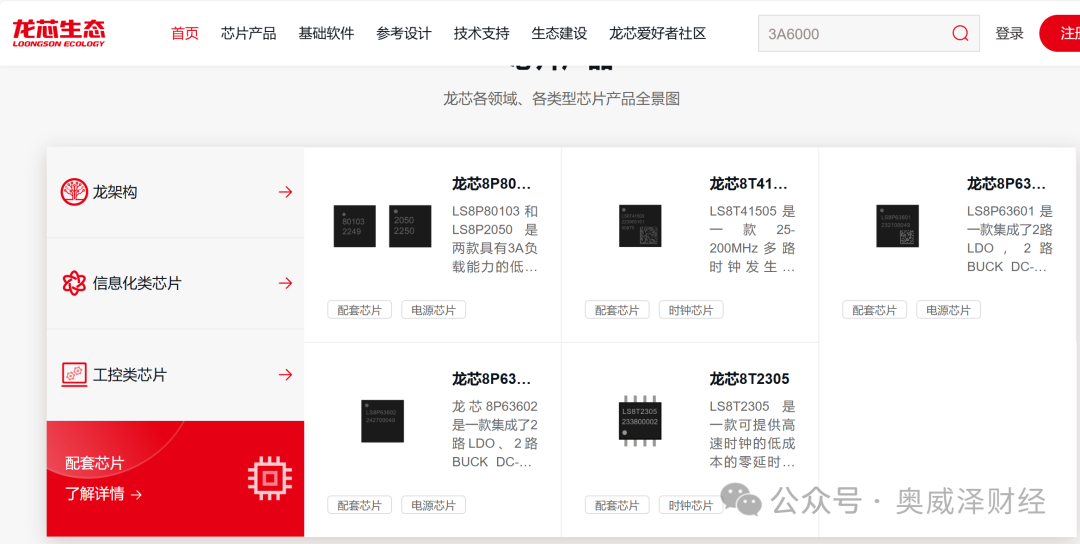Click the 登录 link
Viewport: 1080px width, 544px height.
click(x=1009, y=33)
